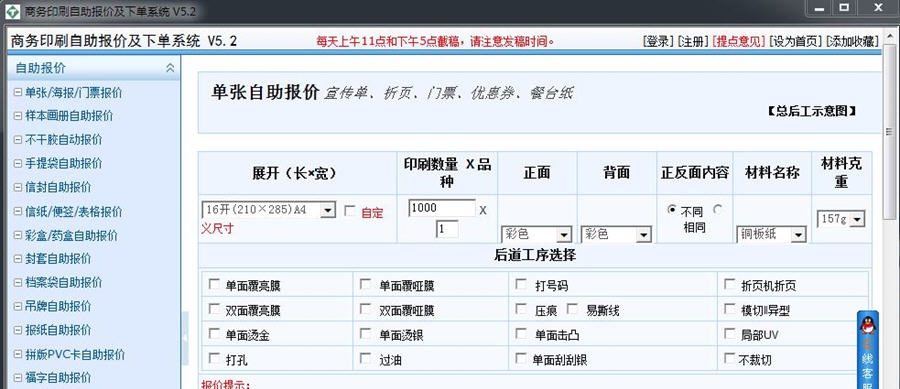Open 彩盒/药盒自助报价 in sidebar
The width and height of the screenshot is (900, 389).
71,235
